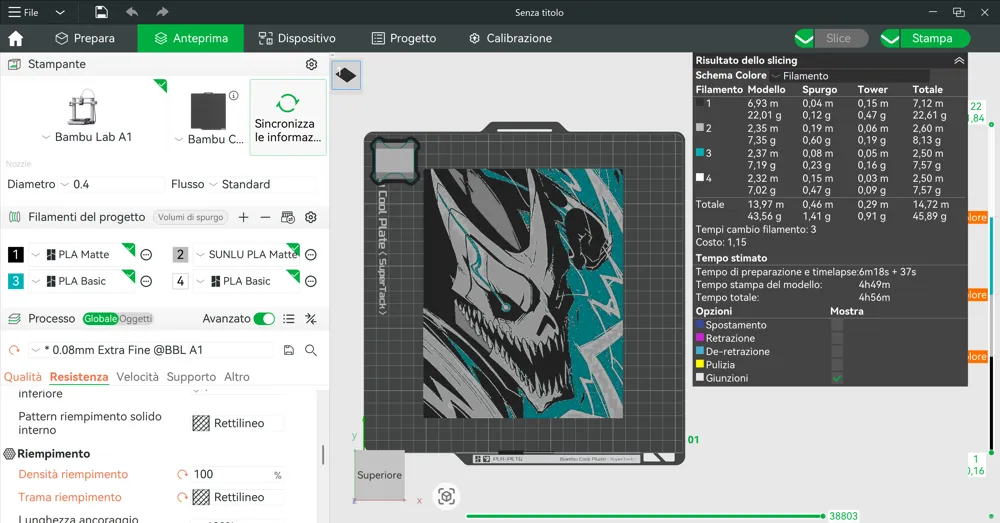The image size is (1000, 523).
Task: Select the Globale process mode
Action: coord(100,319)
